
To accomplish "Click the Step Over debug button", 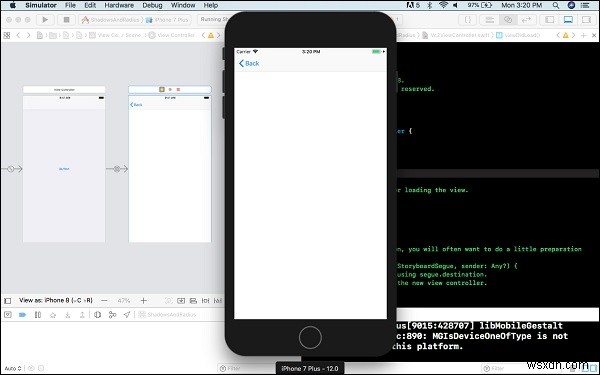I will [x=53, y=315].
